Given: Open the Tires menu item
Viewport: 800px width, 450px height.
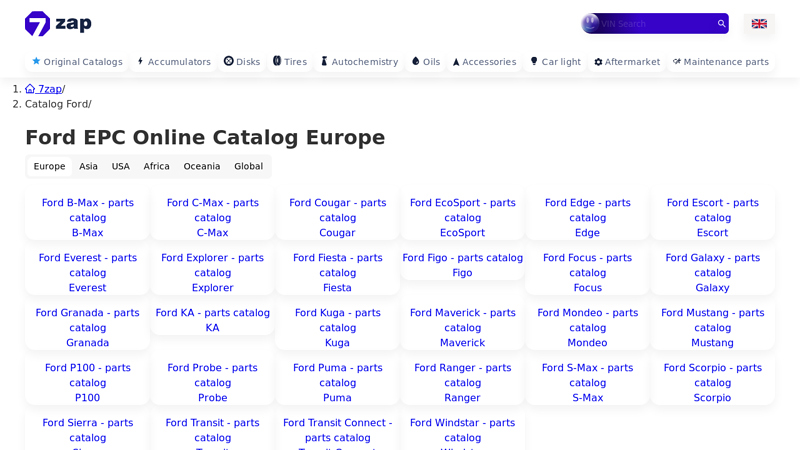Looking at the screenshot, I should pyautogui.click(x=290, y=62).
